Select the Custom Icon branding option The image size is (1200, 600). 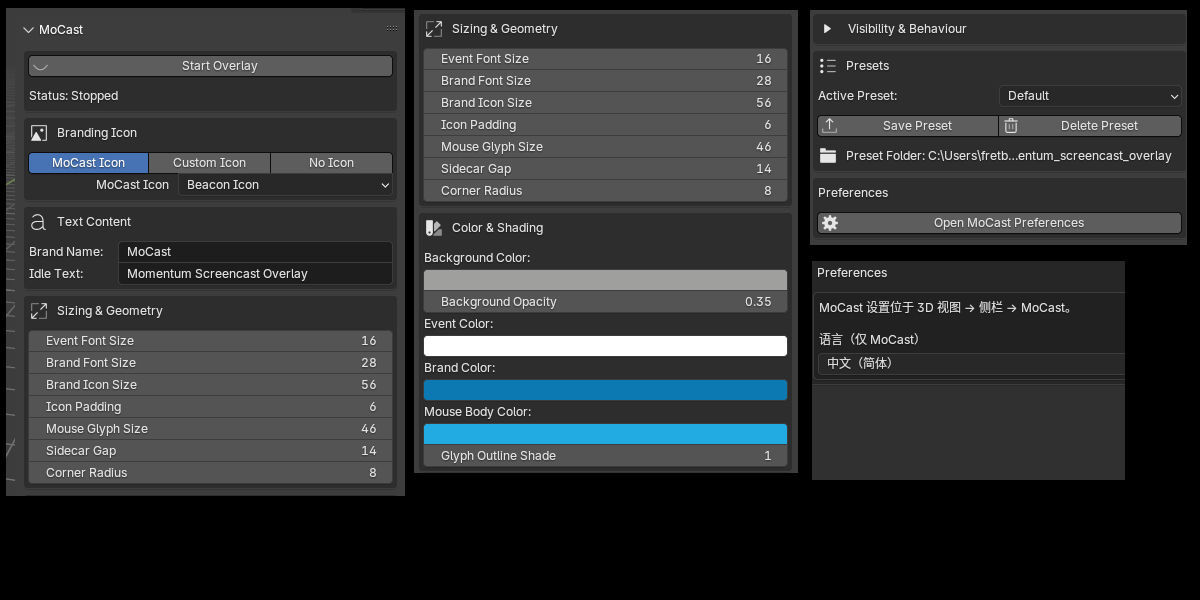point(209,163)
